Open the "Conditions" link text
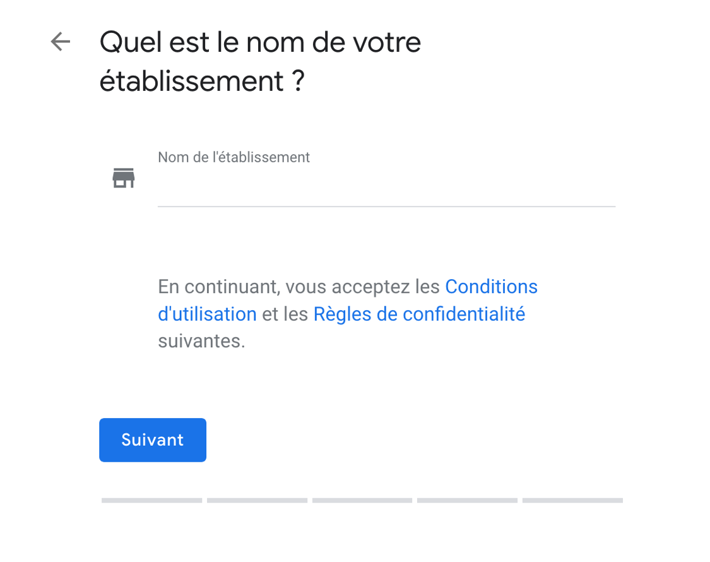 coord(491,287)
